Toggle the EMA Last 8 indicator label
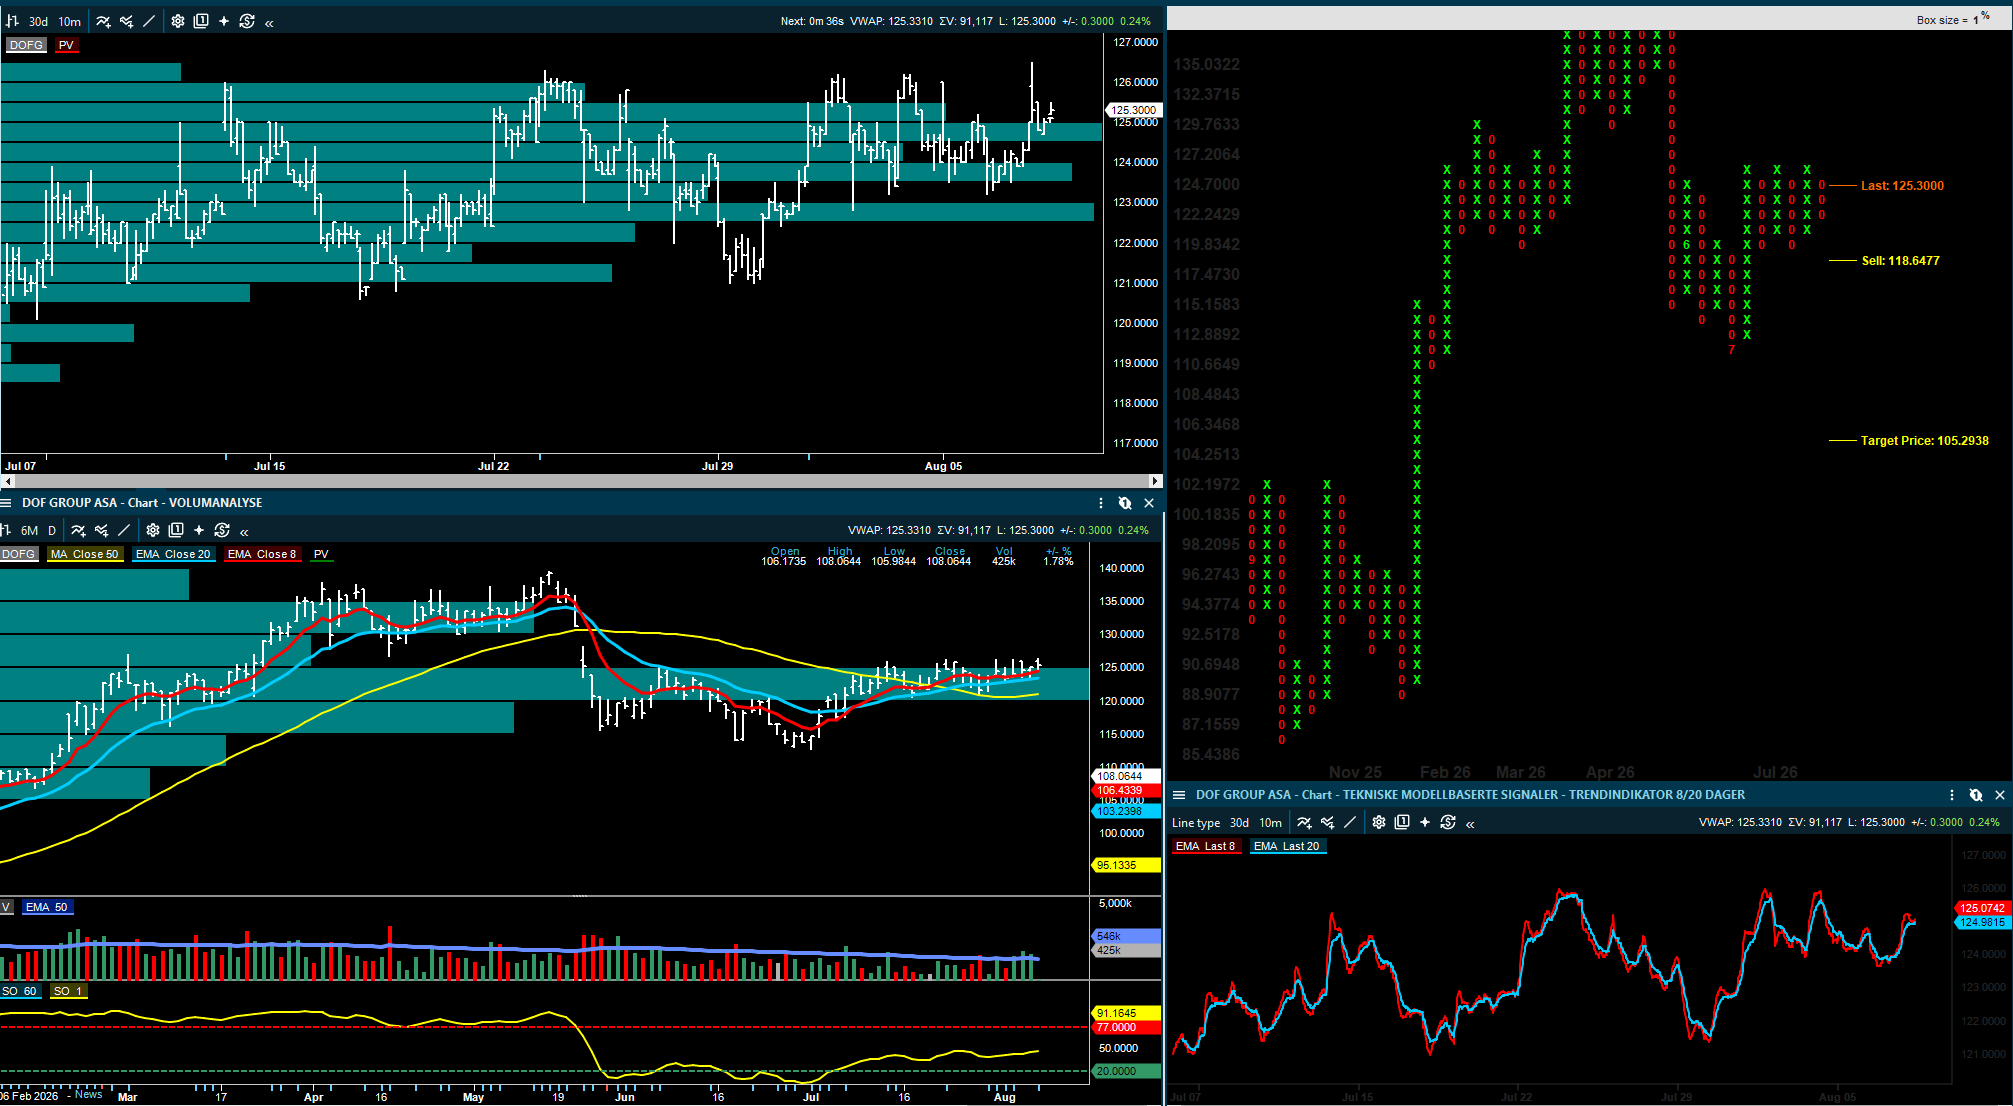This screenshot has height=1106, width=2013. tap(1205, 846)
